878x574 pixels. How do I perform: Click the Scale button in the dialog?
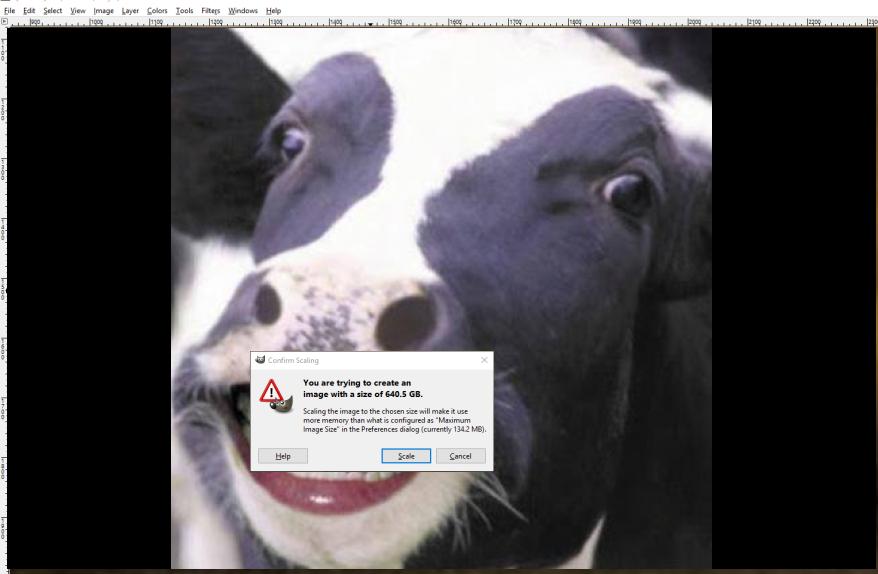click(x=406, y=456)
